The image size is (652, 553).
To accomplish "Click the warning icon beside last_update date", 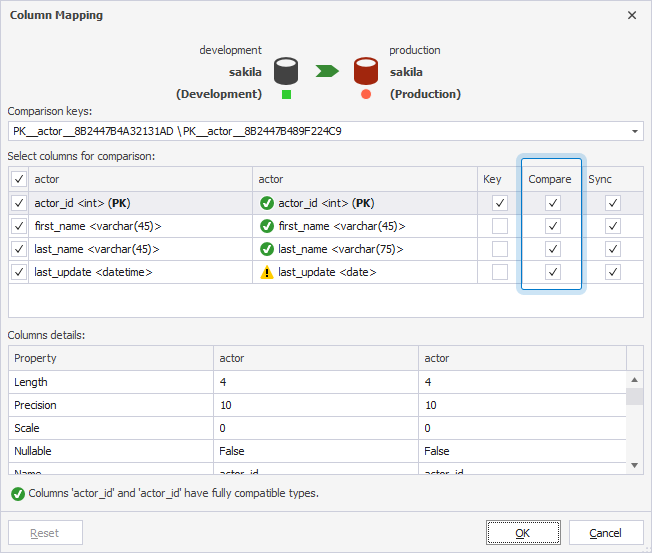I will point(267,272).
